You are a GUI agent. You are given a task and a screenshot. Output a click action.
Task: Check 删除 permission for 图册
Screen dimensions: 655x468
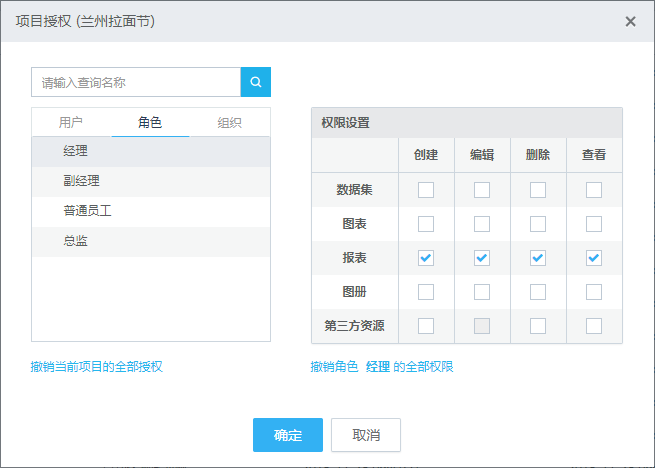[x=538, y=292]
